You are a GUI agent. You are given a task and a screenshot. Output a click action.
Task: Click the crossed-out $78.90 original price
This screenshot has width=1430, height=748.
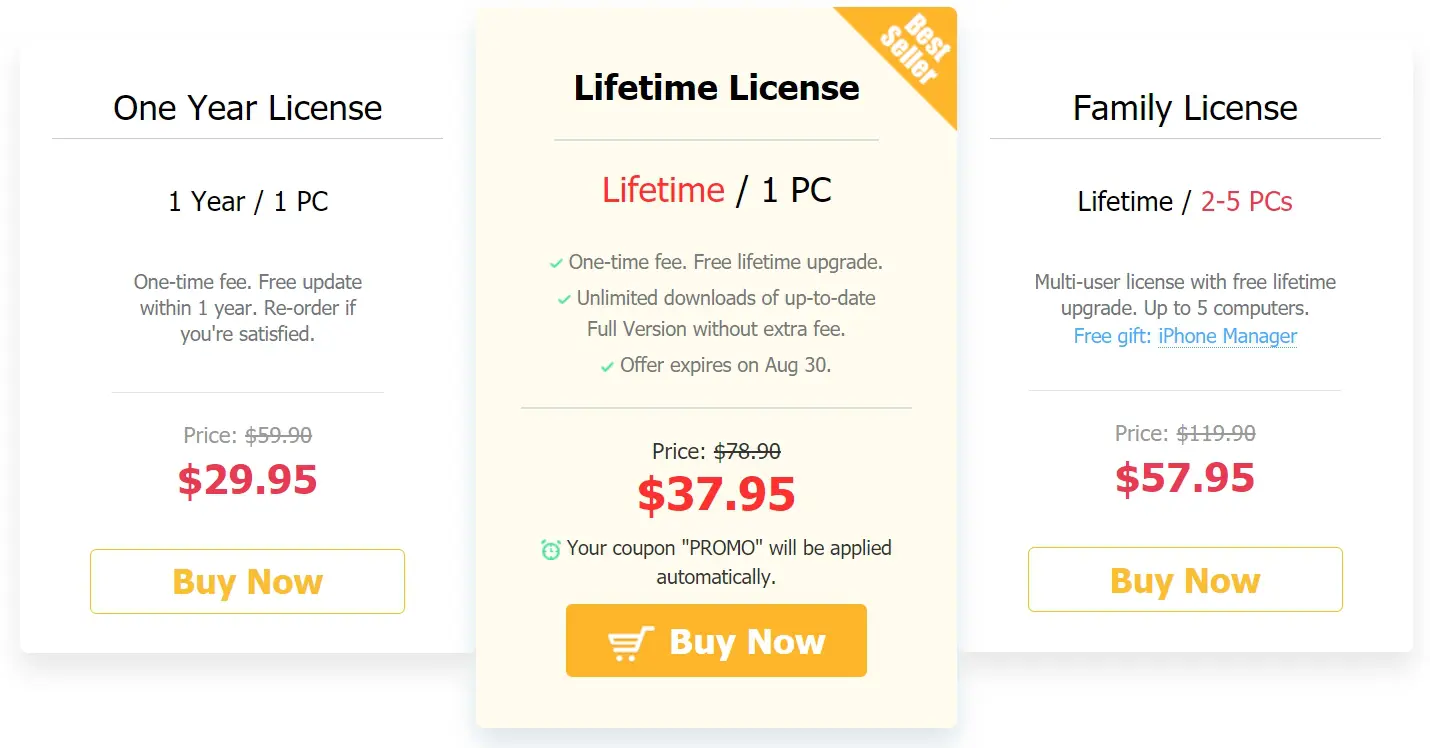pyautogui.click(x=747, y=452)
